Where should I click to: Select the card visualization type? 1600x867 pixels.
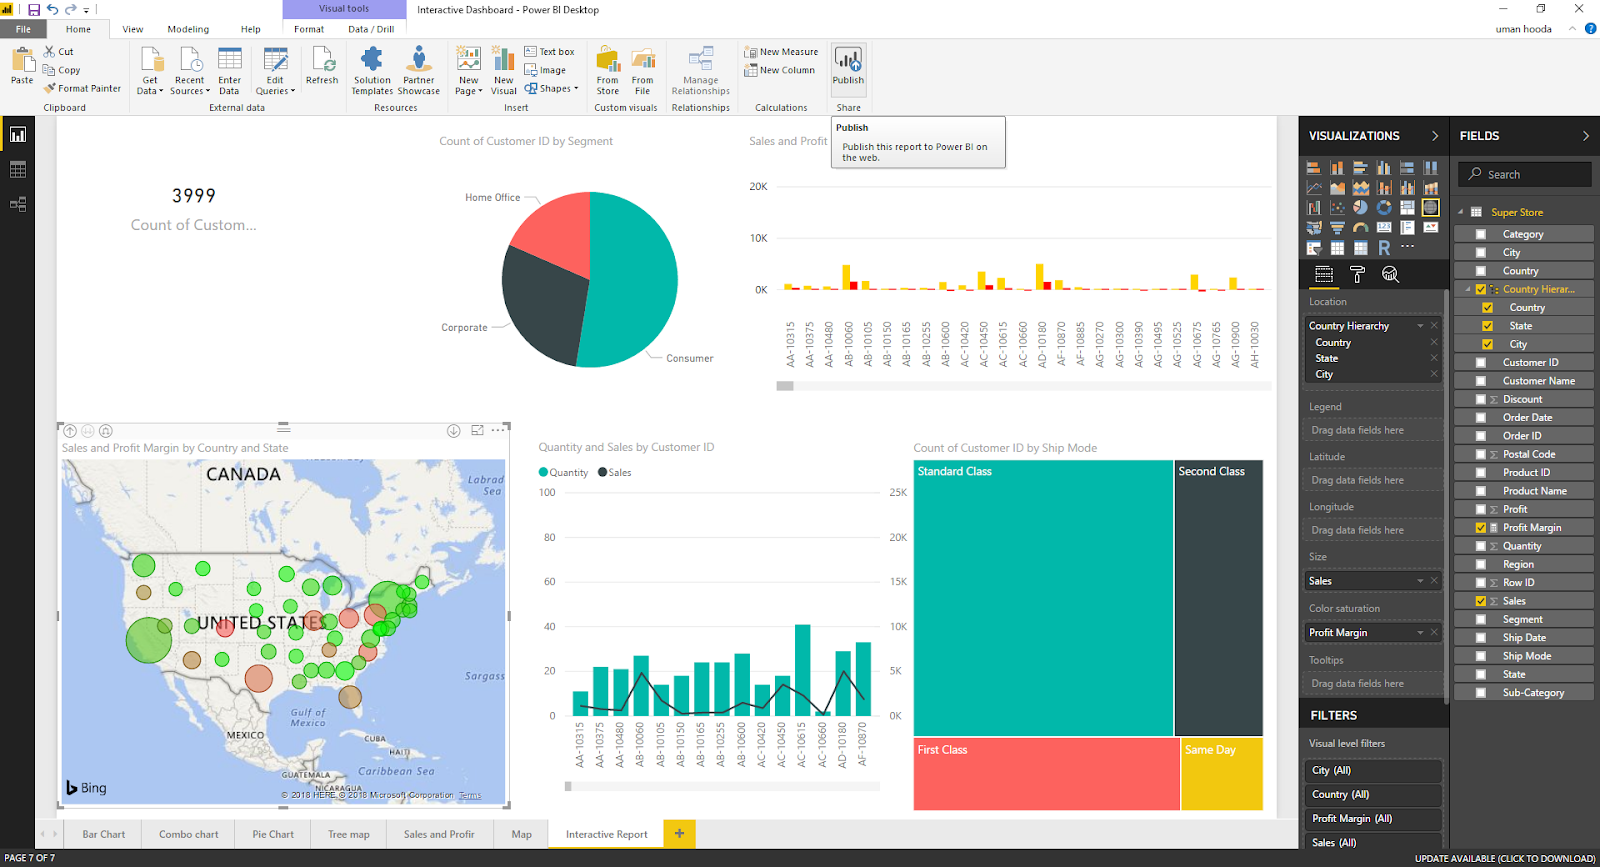[1384, 227]
